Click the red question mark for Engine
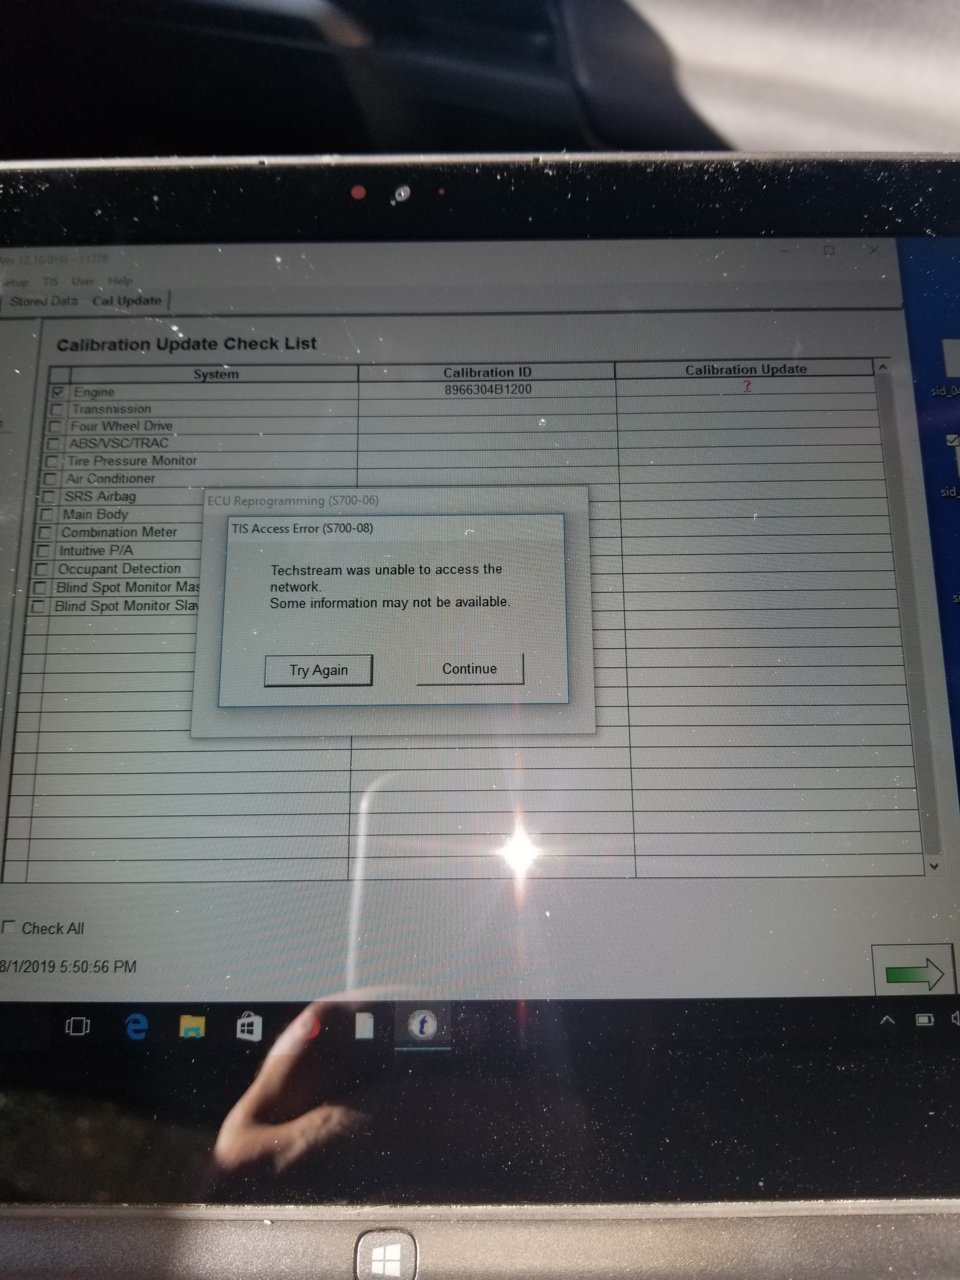960x1280 pixels. 747,386
